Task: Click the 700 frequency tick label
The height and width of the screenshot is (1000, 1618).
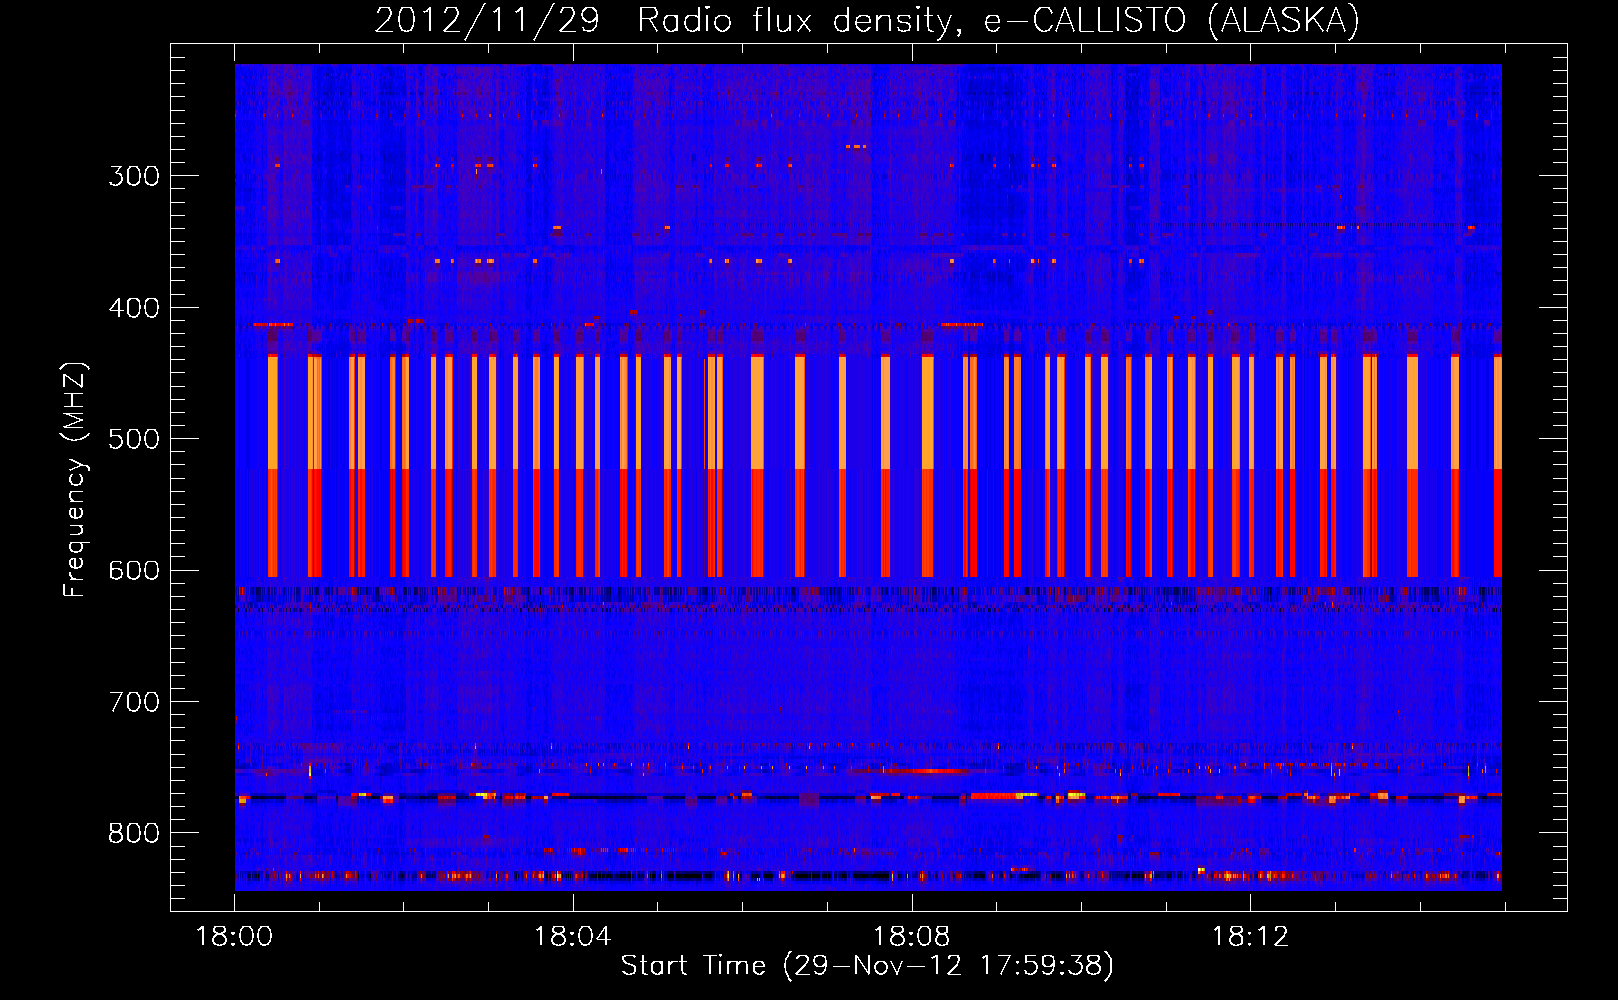Action: click(x=134, y=702)
